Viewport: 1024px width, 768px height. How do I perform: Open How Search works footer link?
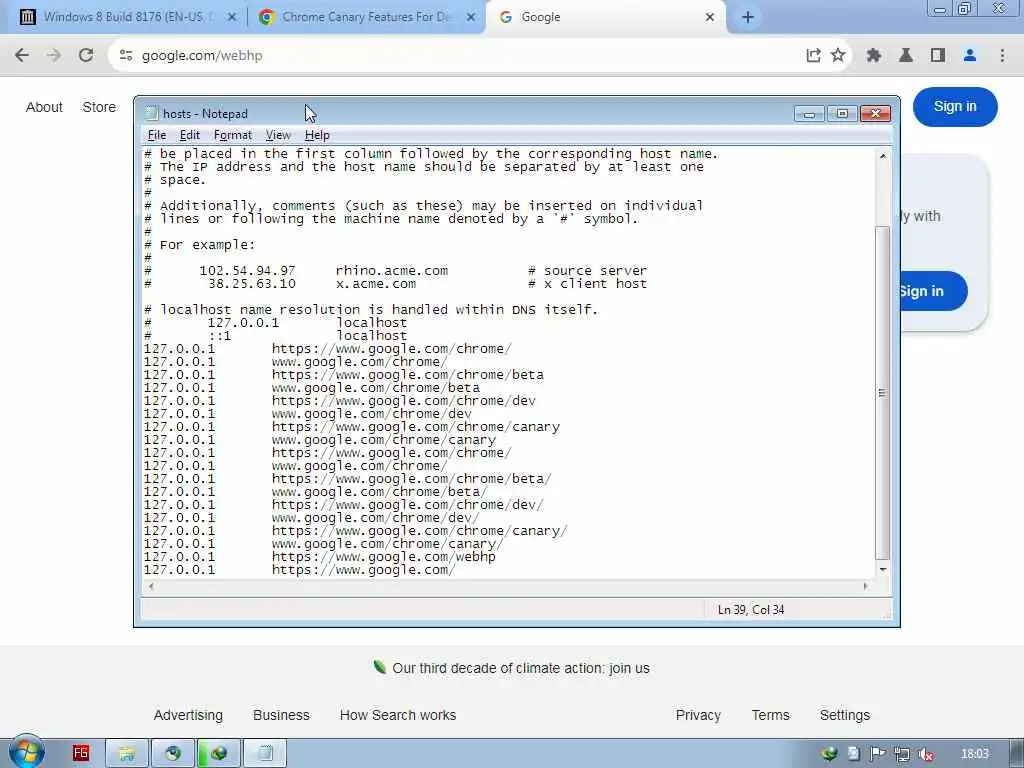[398, 715]
